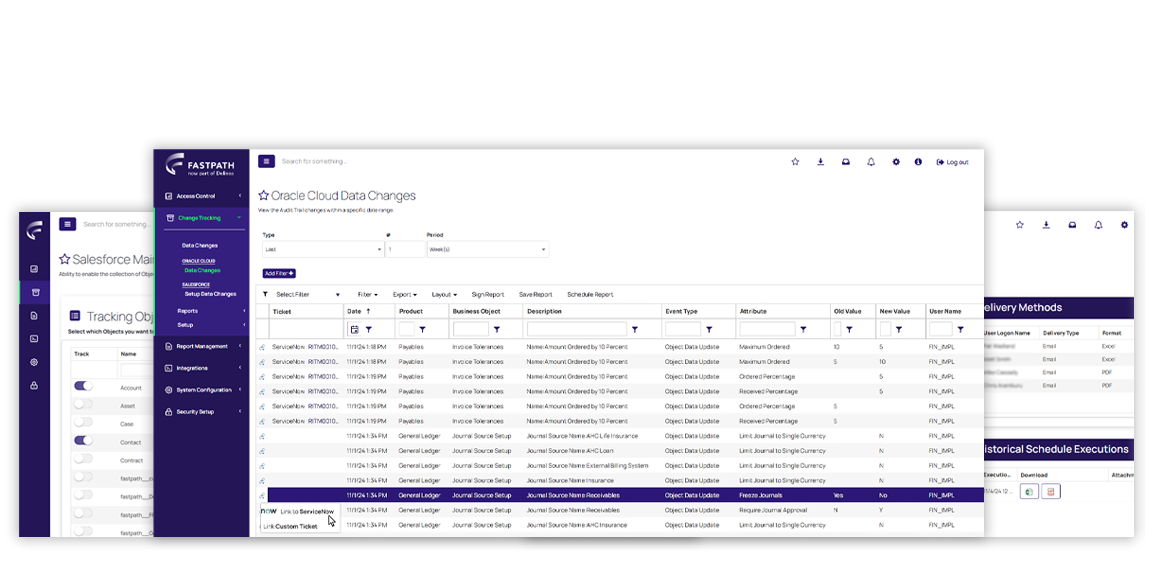This screenshot has height=573, width=1149.
Task: Favorite the Oracle Cloud Data Changes page star
Action: pyautogui.click(x=264, y=196)
